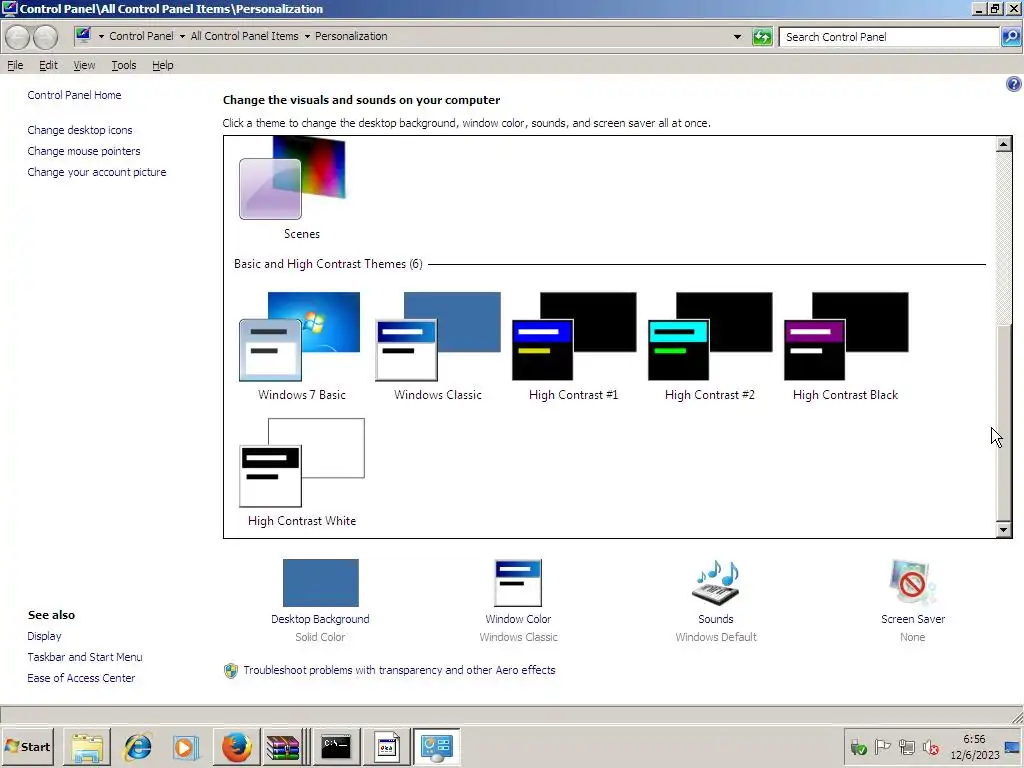Click the green Refresh button
The width and height of the screenshot is (1024, 768).
[x=762, y=37]
